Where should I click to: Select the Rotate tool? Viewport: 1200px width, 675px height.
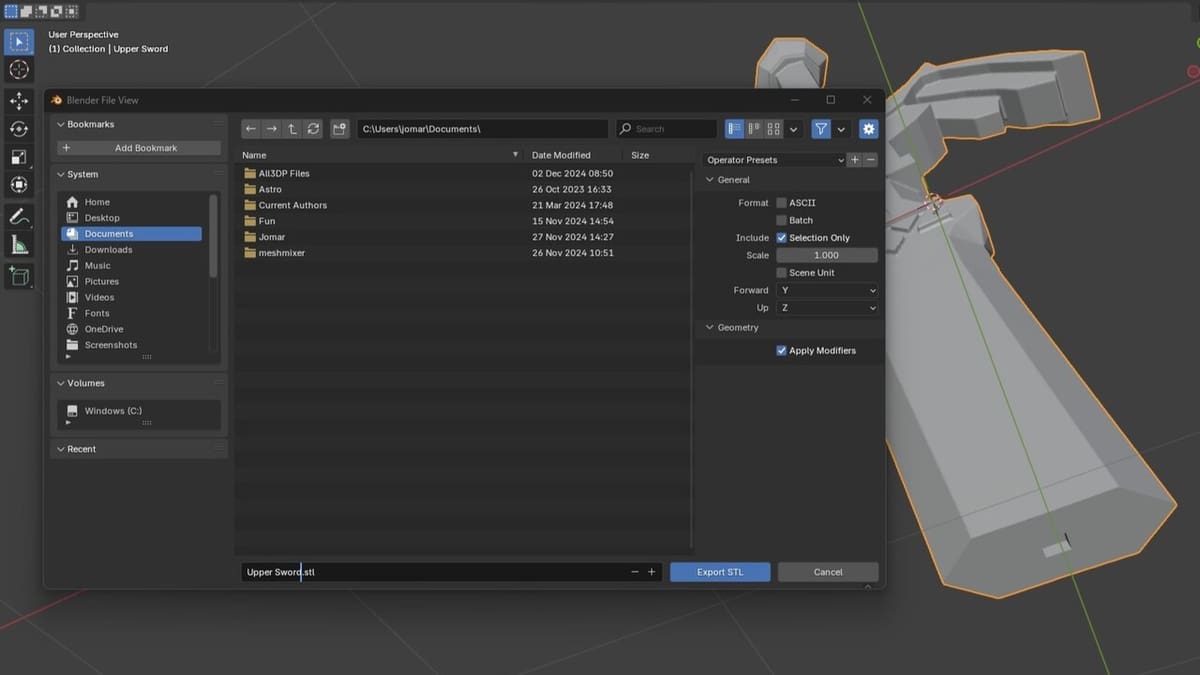19,129
